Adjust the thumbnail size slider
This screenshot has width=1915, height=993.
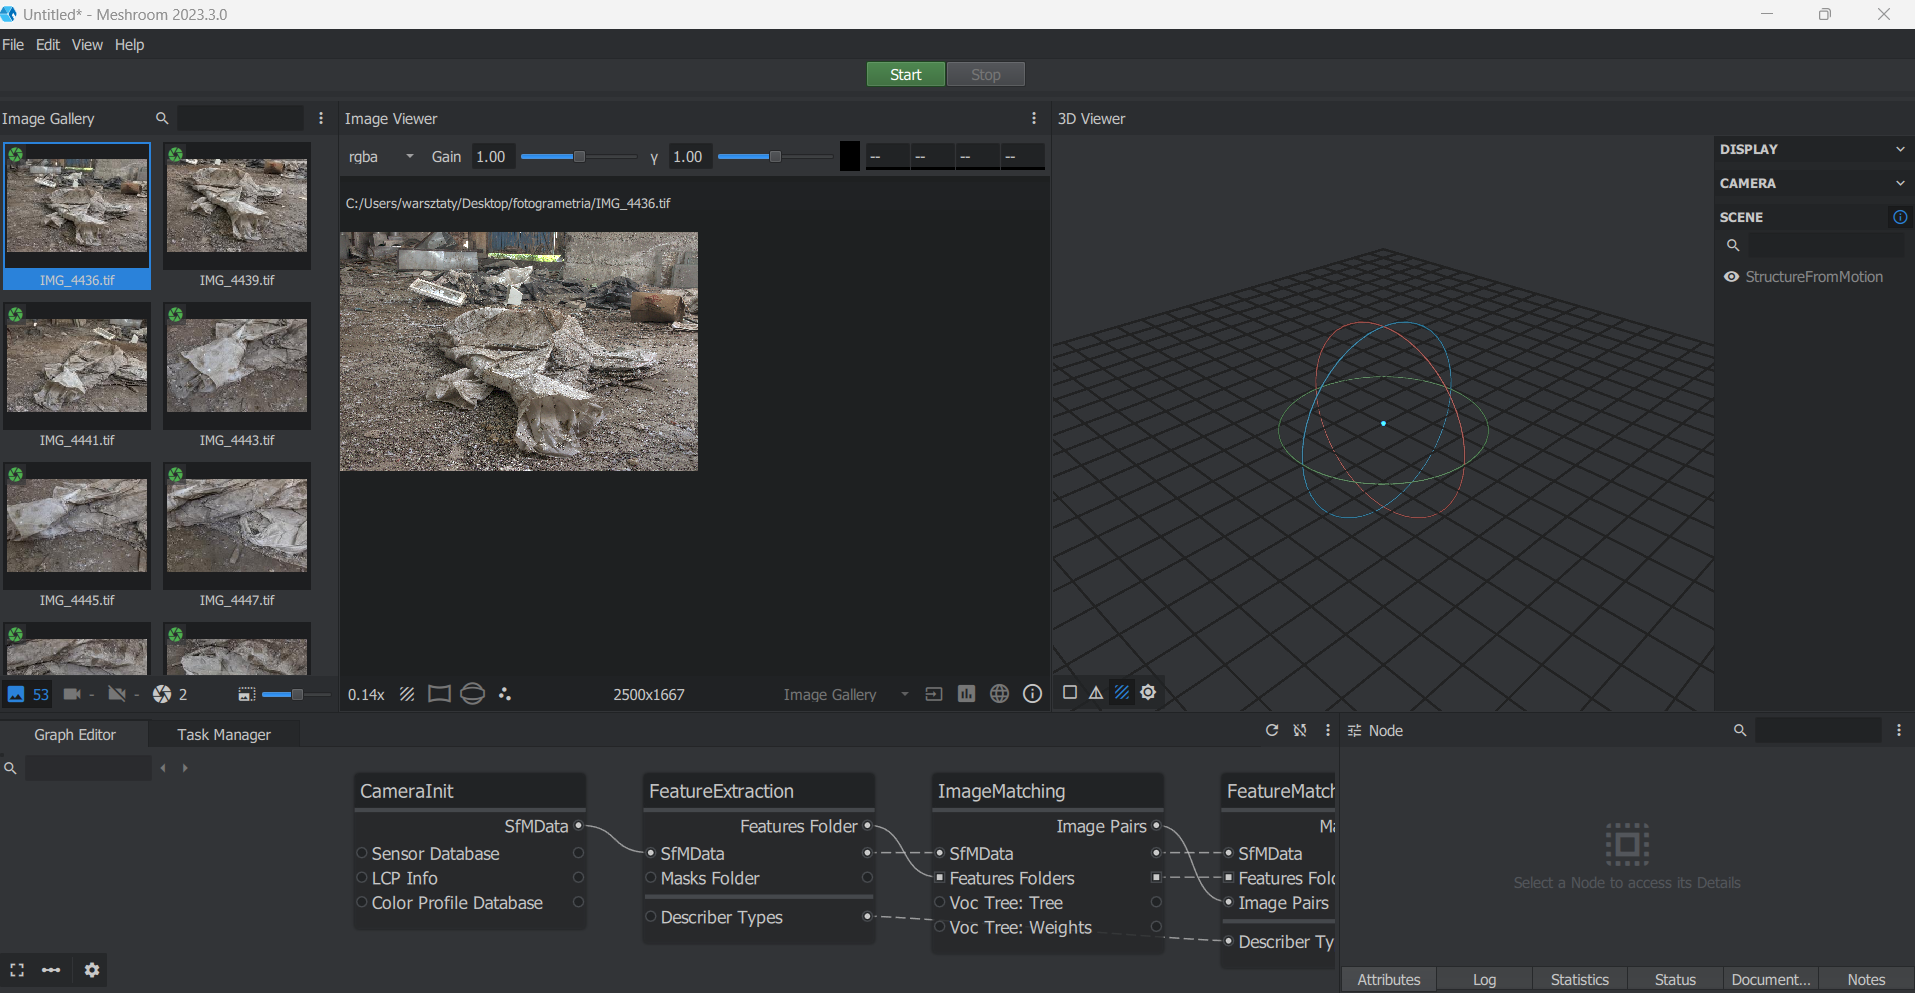tap(296, 694)
